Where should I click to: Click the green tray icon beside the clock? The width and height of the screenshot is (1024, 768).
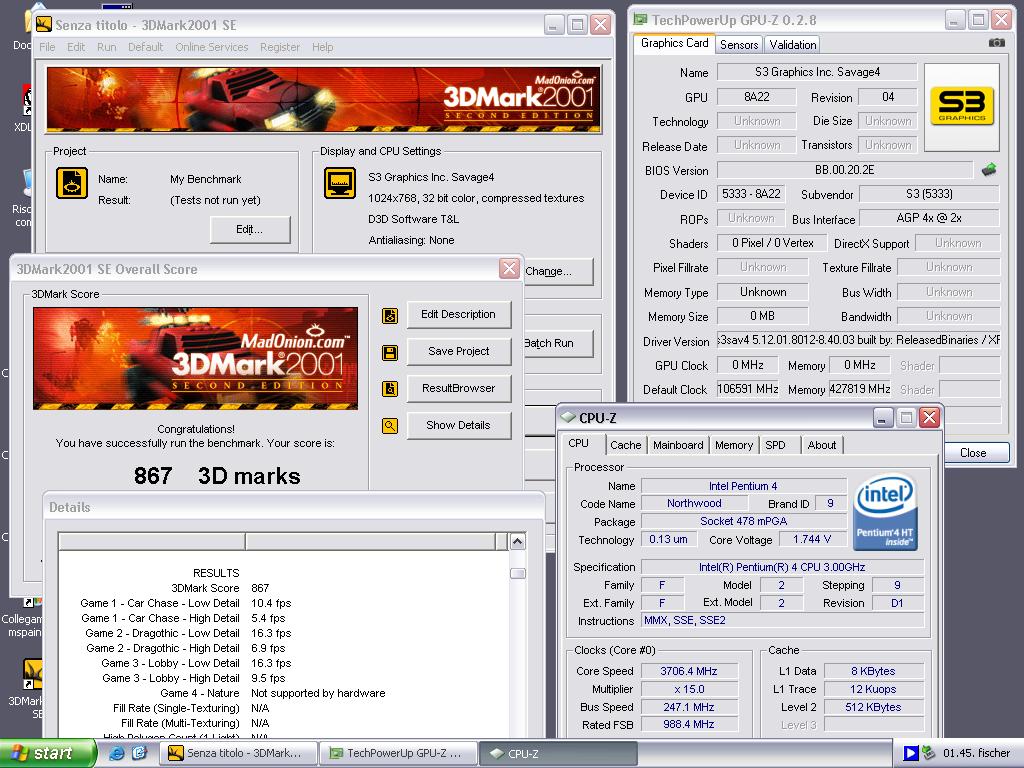928,753
